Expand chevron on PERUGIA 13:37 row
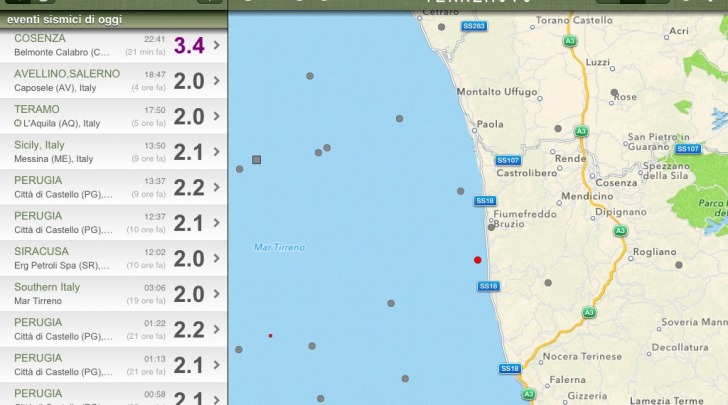Image resolution: width=728 pixels, height=405 pixels. (217, 187)
